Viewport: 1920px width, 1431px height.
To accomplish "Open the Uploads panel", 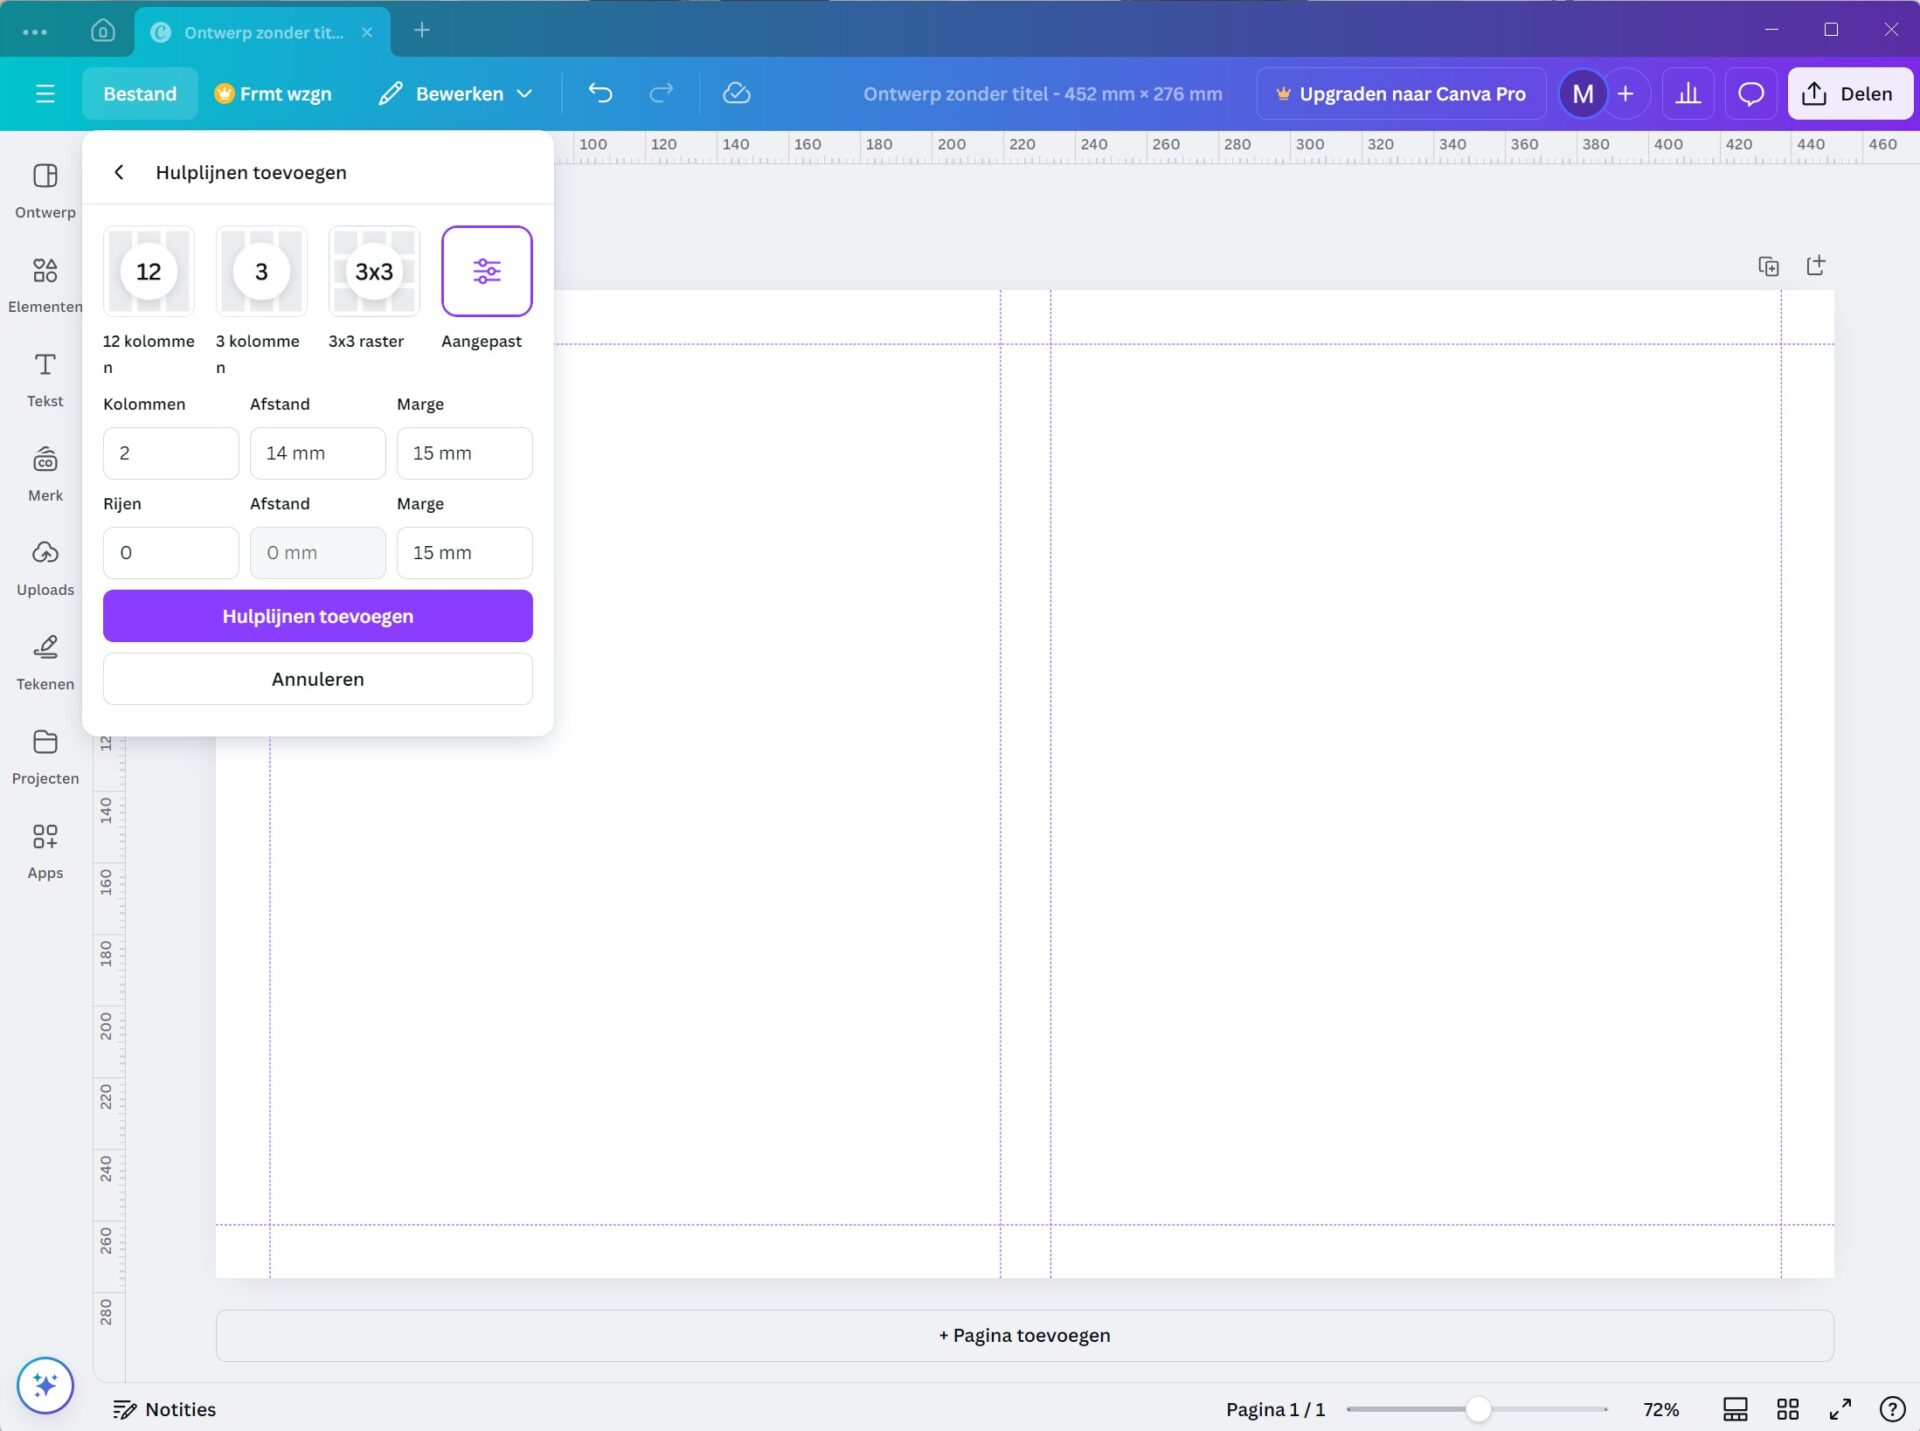I will click(x=45, y=567).
